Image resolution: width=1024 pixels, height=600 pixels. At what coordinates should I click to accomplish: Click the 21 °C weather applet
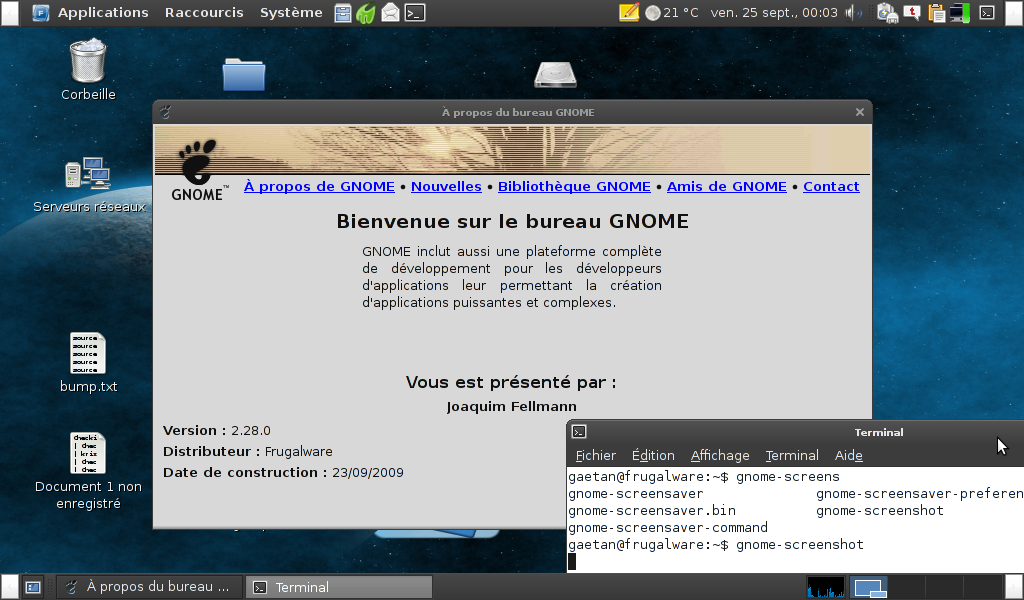pos(672,12)
